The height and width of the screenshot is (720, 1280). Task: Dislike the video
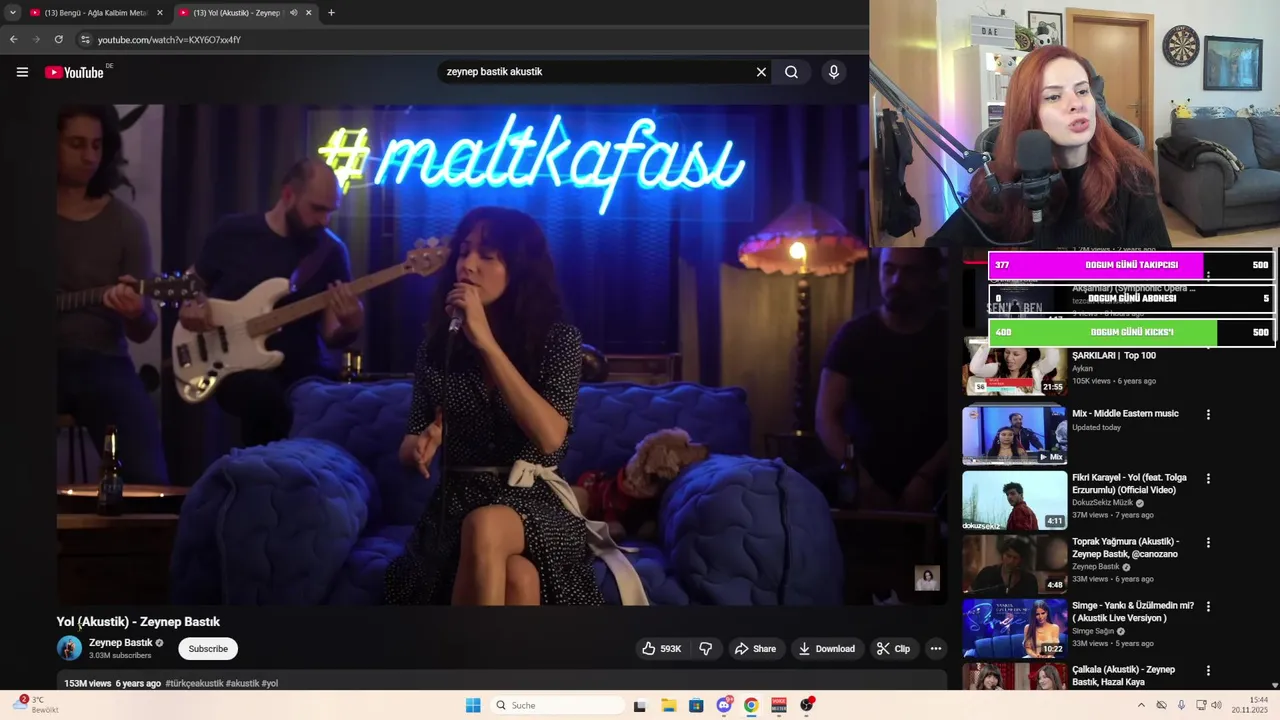705,649
